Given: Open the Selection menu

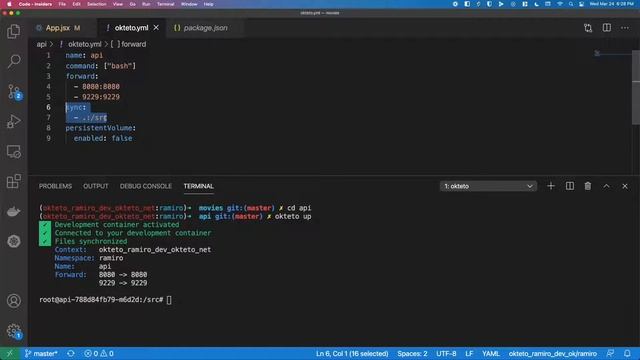Looking at the screenshot, I should click(97, 4).
